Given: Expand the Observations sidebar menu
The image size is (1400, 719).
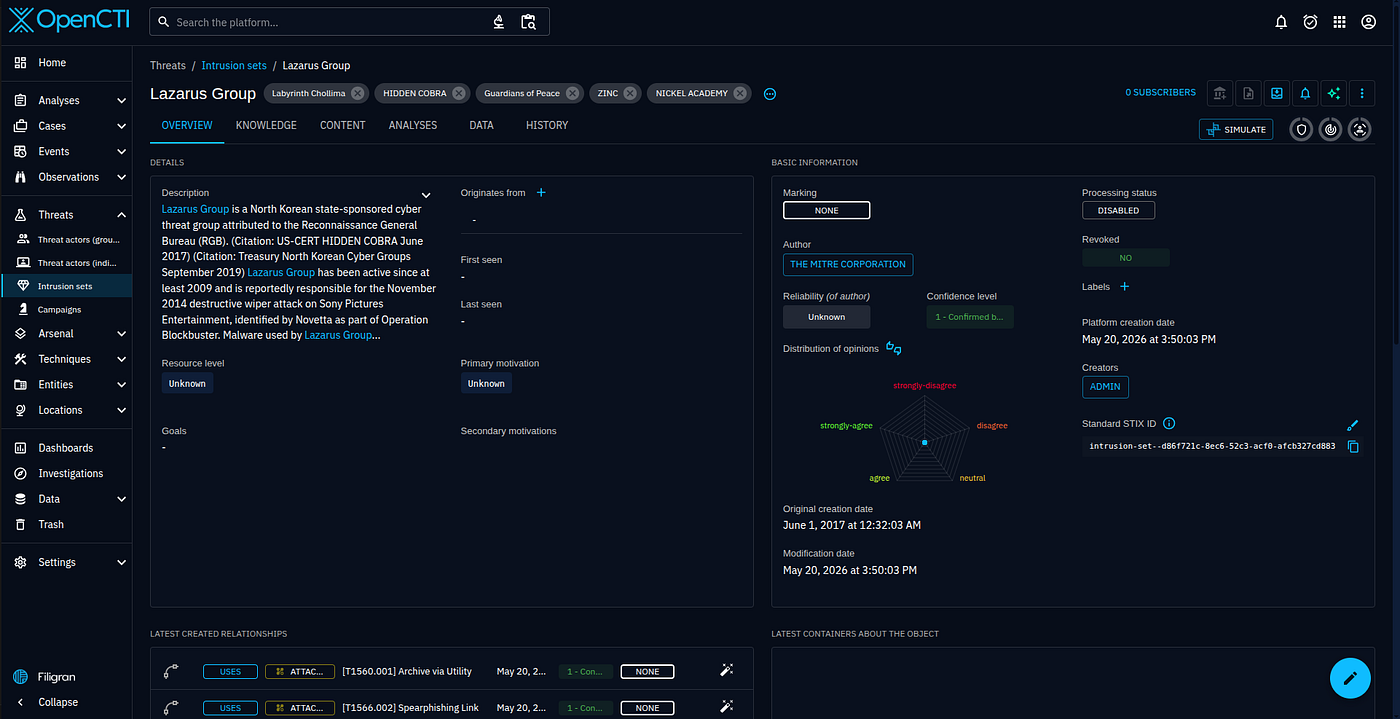Looking at the screenshot, I should coord(121,177).
